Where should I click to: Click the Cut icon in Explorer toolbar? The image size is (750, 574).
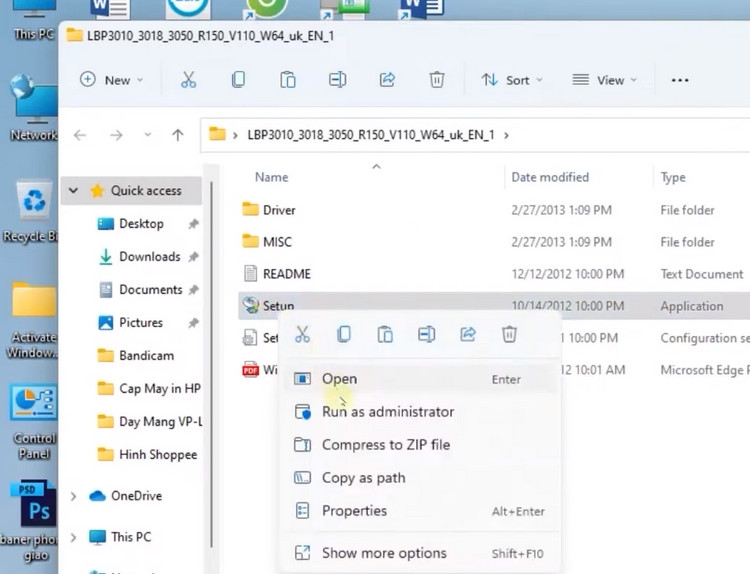[188, 80]
